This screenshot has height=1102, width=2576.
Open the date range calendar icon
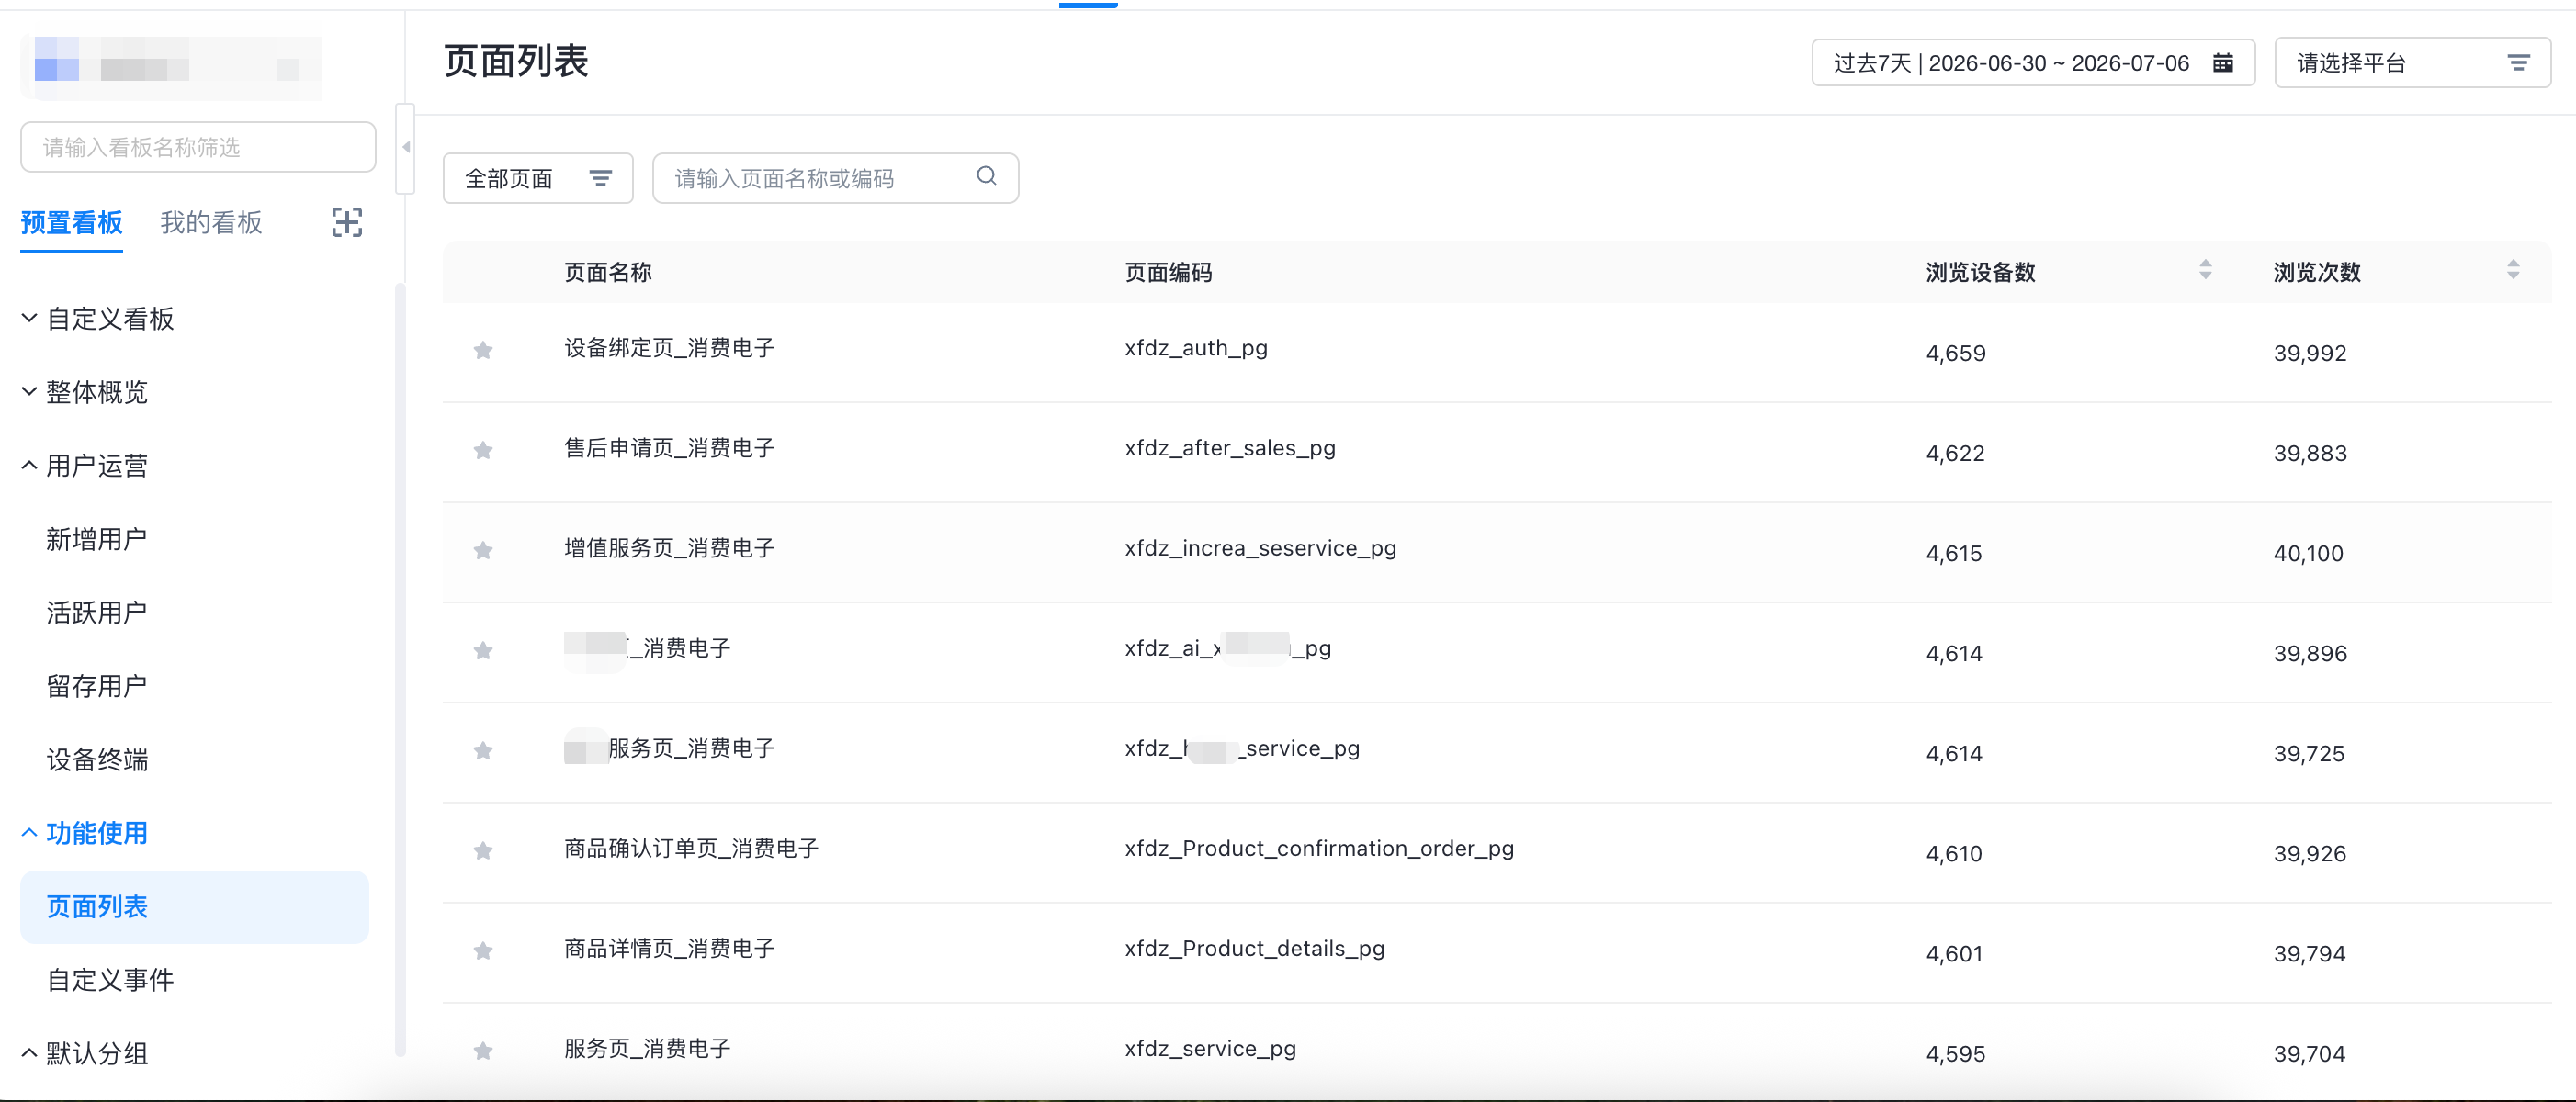pyautogui.click(x=2222, y=63)
